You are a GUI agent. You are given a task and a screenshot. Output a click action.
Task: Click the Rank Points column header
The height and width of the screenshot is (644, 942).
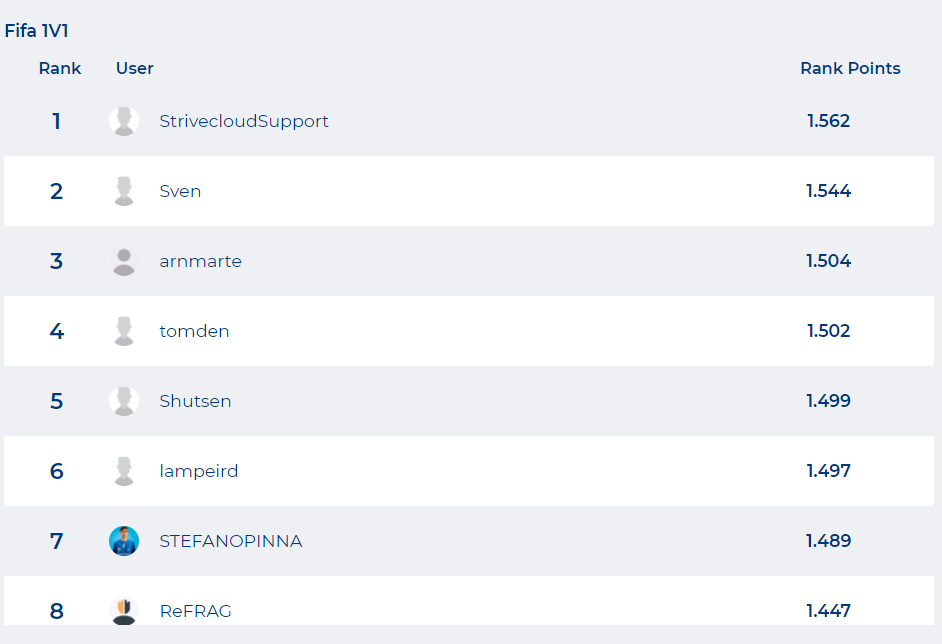[850, 68]
